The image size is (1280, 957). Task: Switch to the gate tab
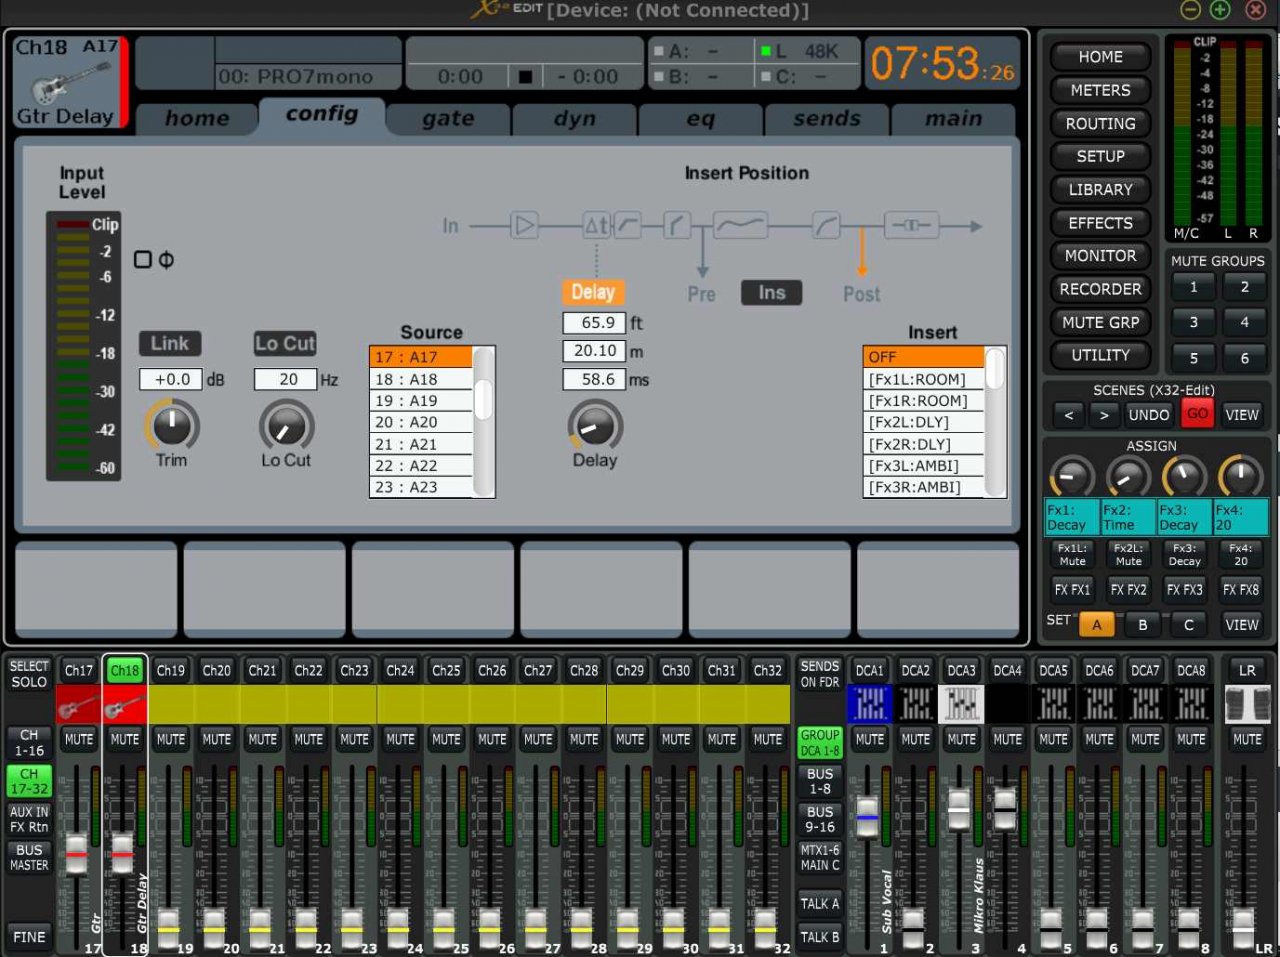448,118
